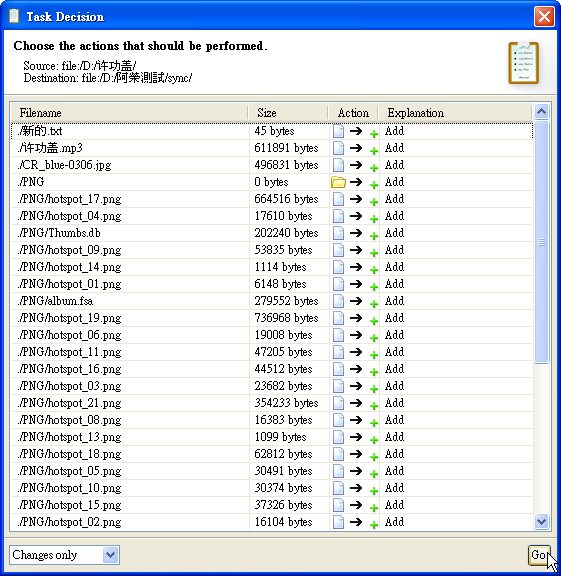Sort by the Size column header
This screenshot has width=561, height=576.
coord(288,113)
